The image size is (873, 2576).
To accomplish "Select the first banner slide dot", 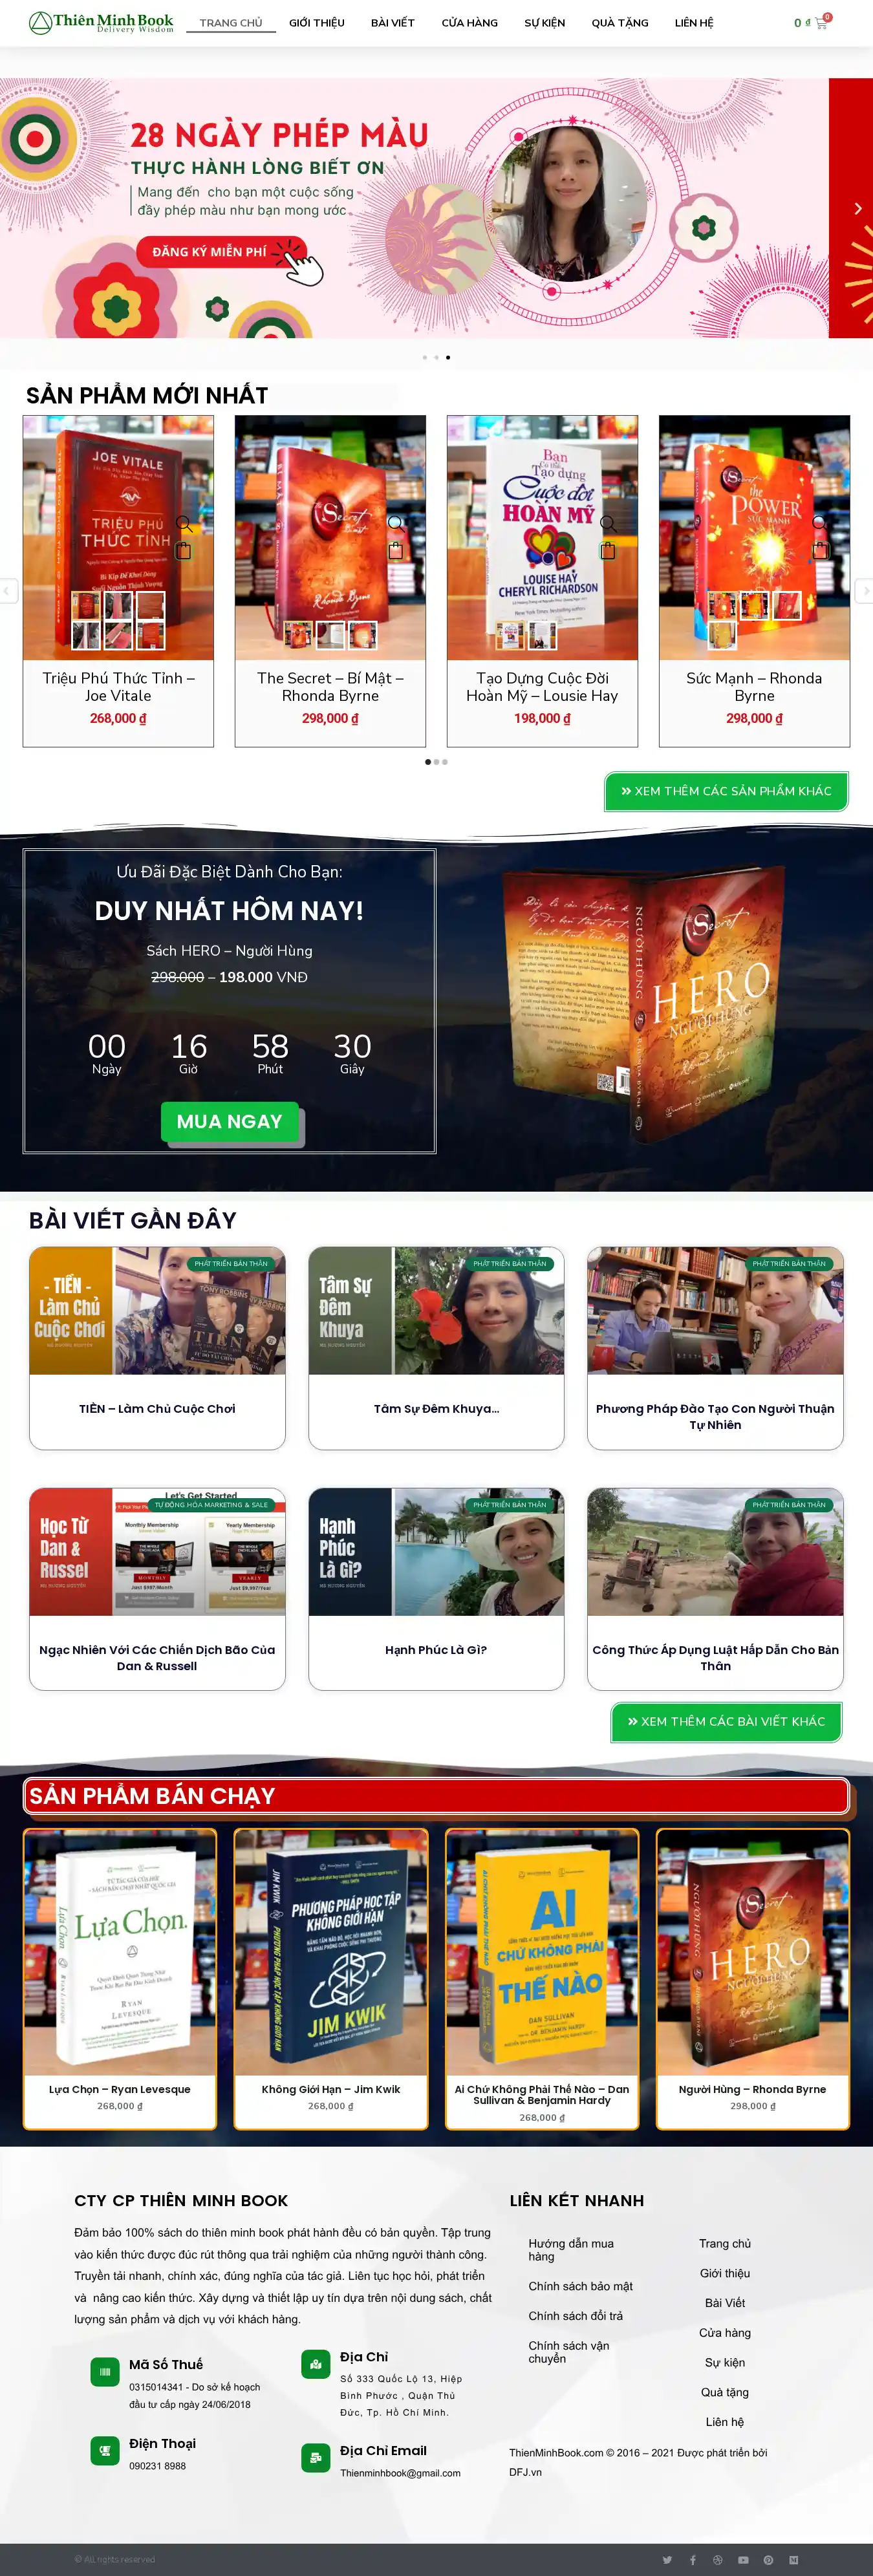I will pos(425,357).
